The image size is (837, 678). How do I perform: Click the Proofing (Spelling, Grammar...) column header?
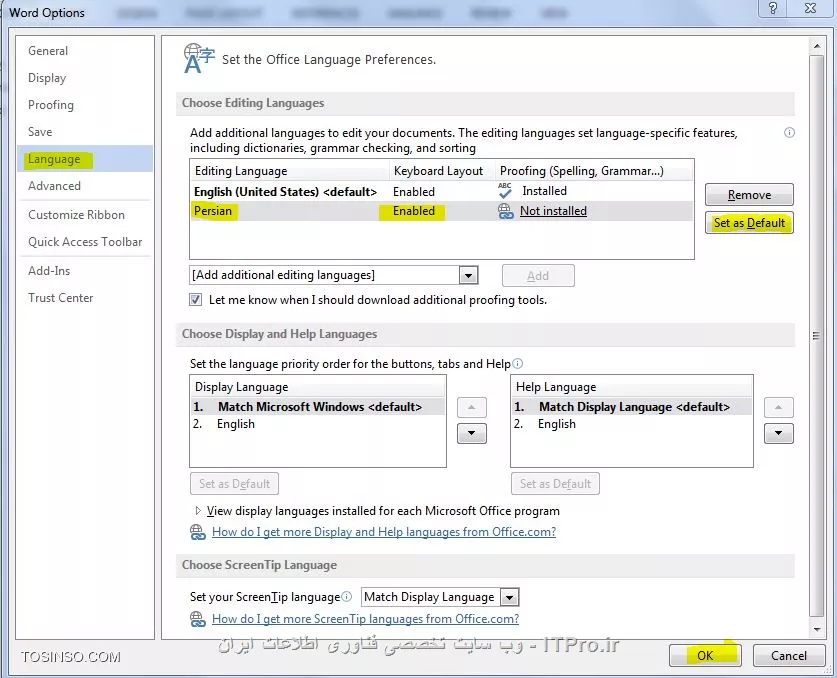594,171
